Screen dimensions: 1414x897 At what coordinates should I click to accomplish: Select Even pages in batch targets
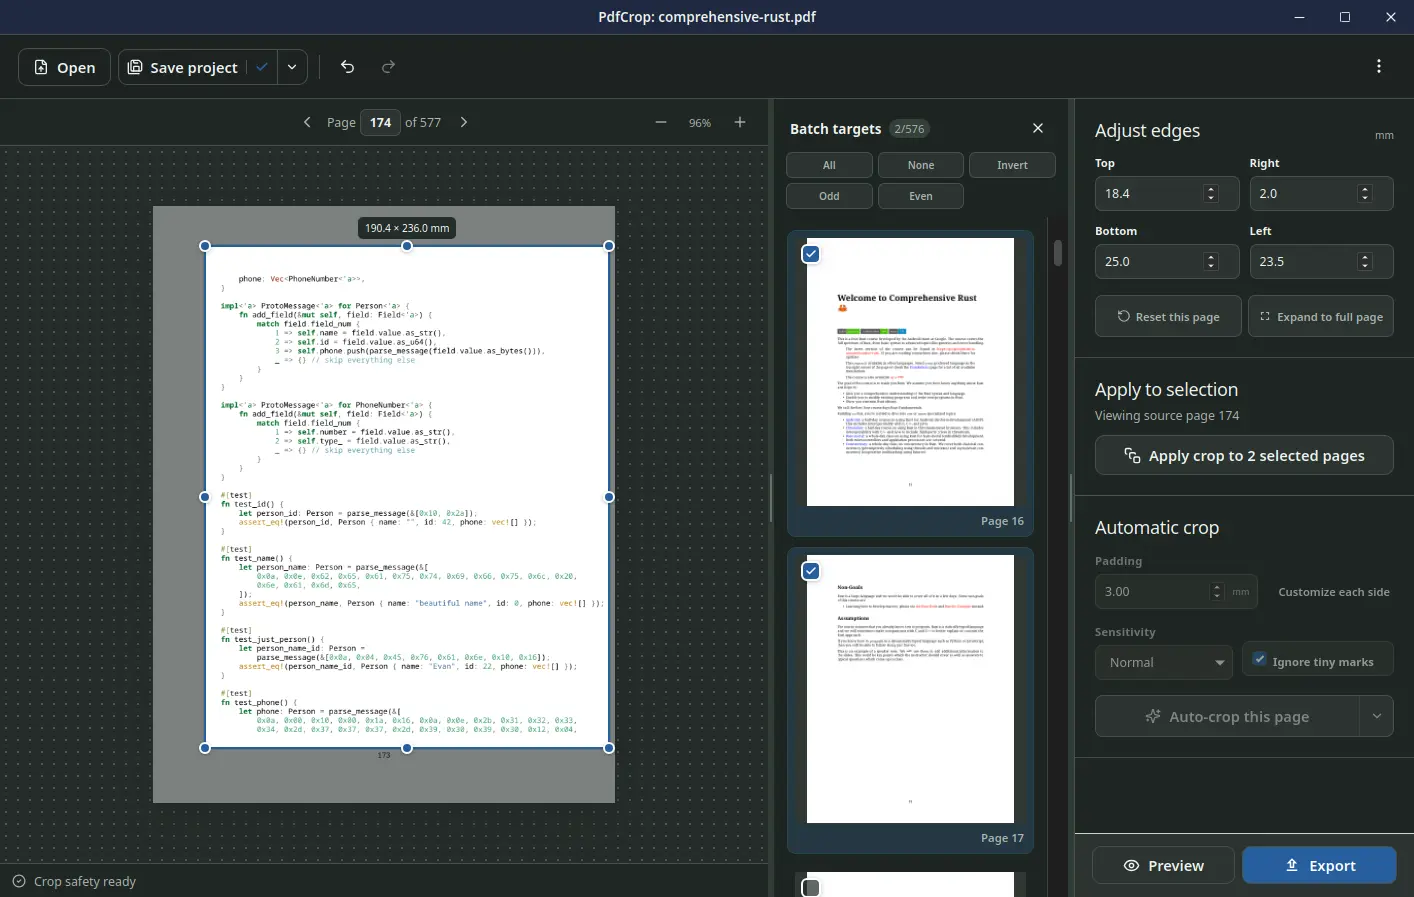coord(921,196)
